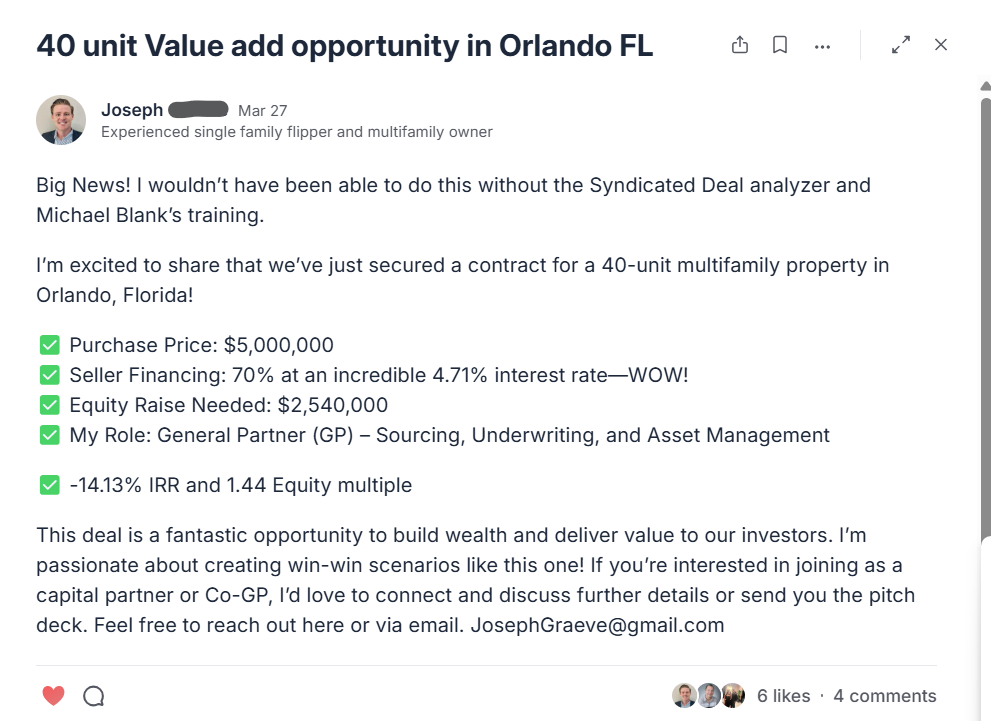Click the Purchase Price green checkmark
Viewport: 991px width, 721px height.
click(49, 346)
